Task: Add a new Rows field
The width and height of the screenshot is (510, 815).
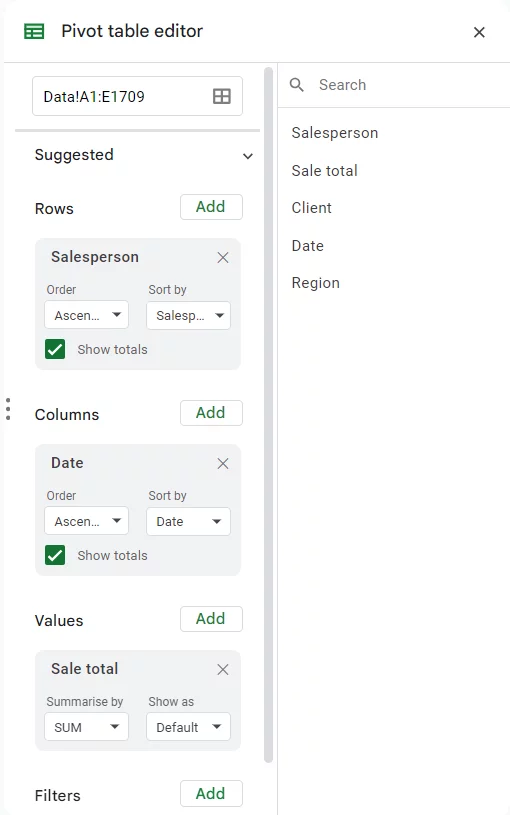Action: (211, 207)
